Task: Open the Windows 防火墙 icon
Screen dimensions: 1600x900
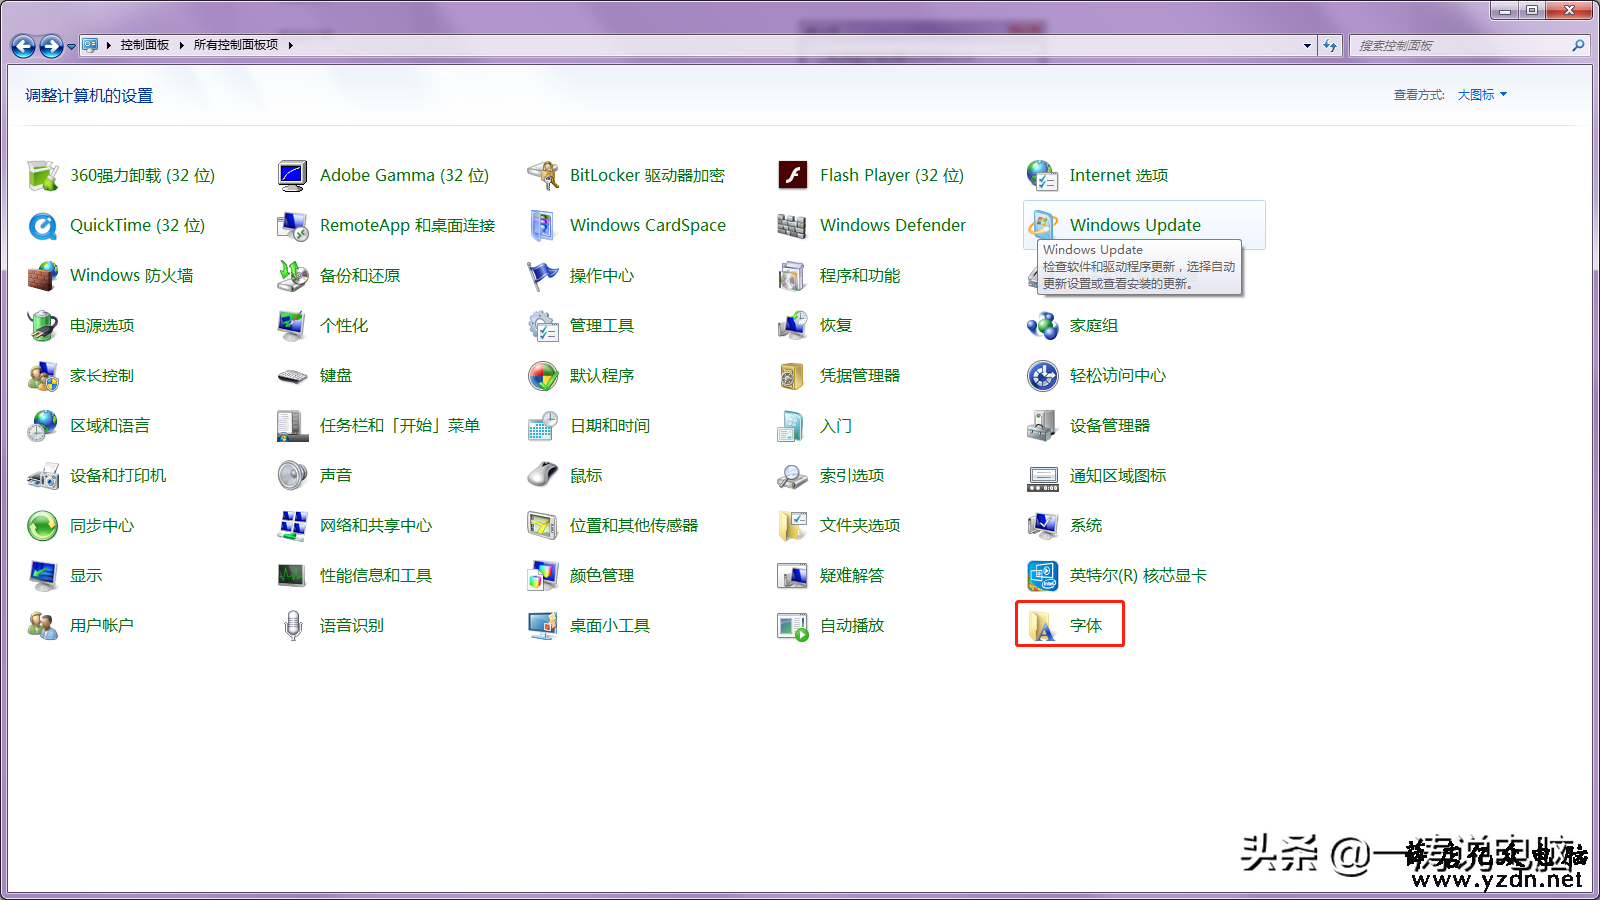Action: [43, 275]
